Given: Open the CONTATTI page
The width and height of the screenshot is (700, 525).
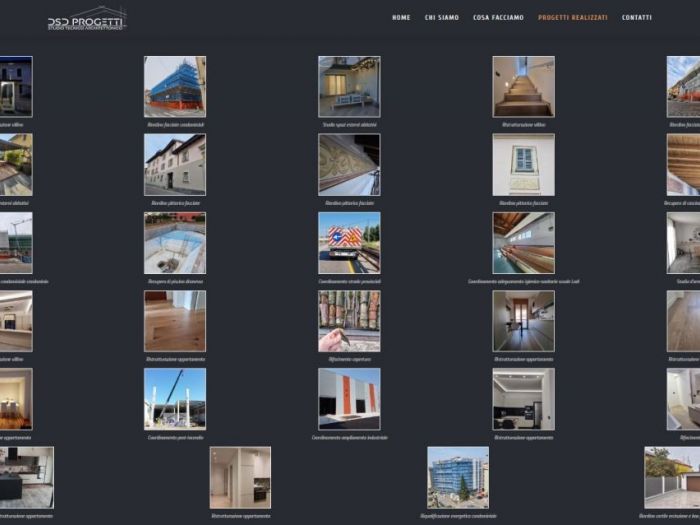Looking at the screenshot, I should (637, 17).
